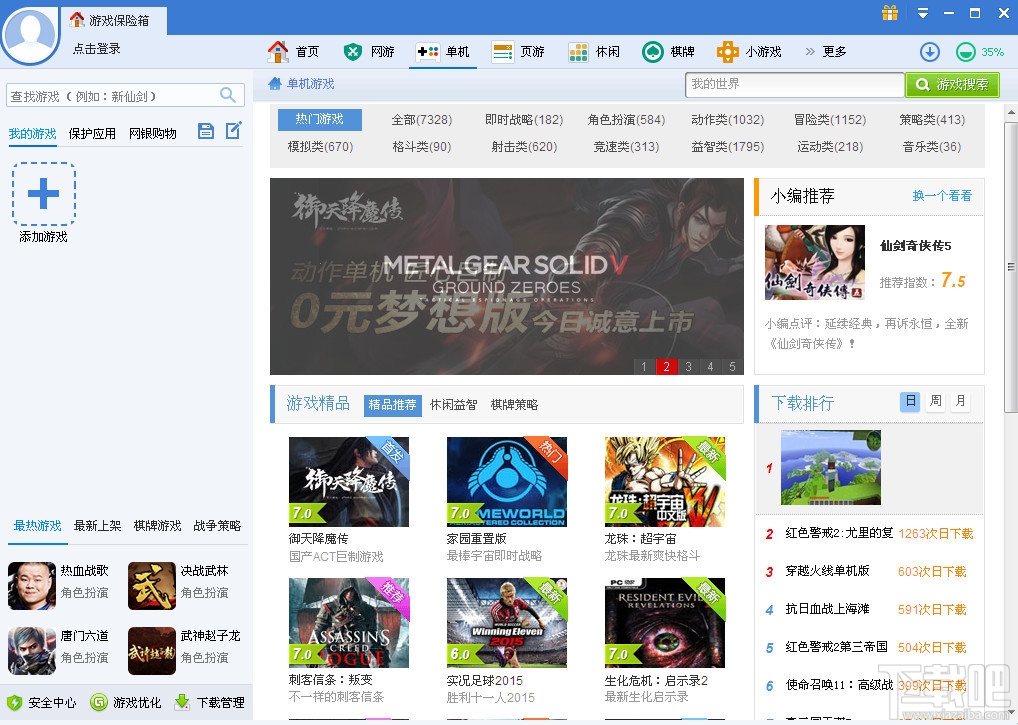Open the 热血战歌 game icon
The height and width of the screenshot is (725, 1018).
[32, 585]
